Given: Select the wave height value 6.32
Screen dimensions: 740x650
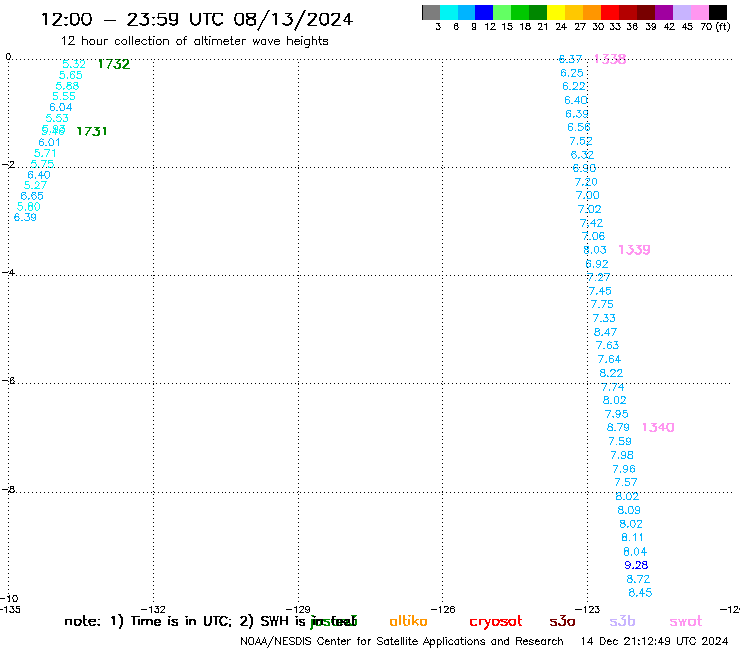Looking at the screenshot, I should tap(582, 155).
